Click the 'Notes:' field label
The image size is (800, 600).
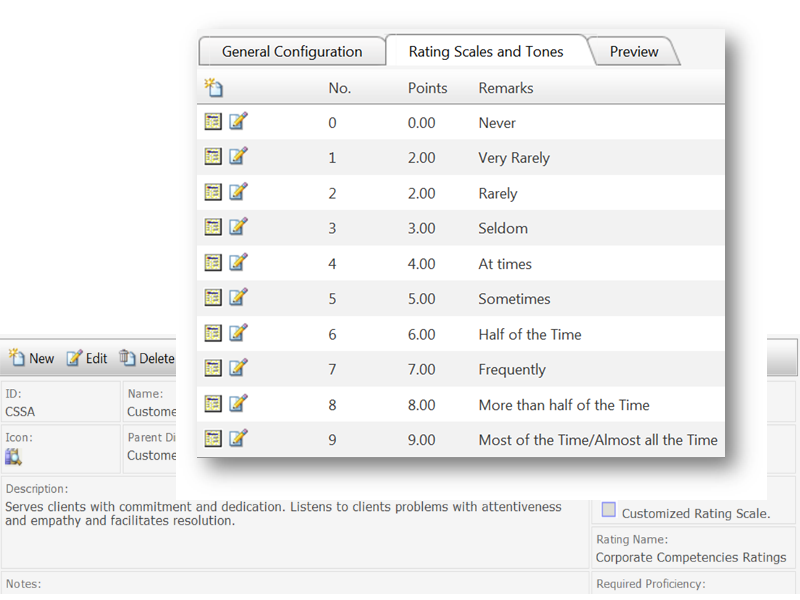click(23, 584)
